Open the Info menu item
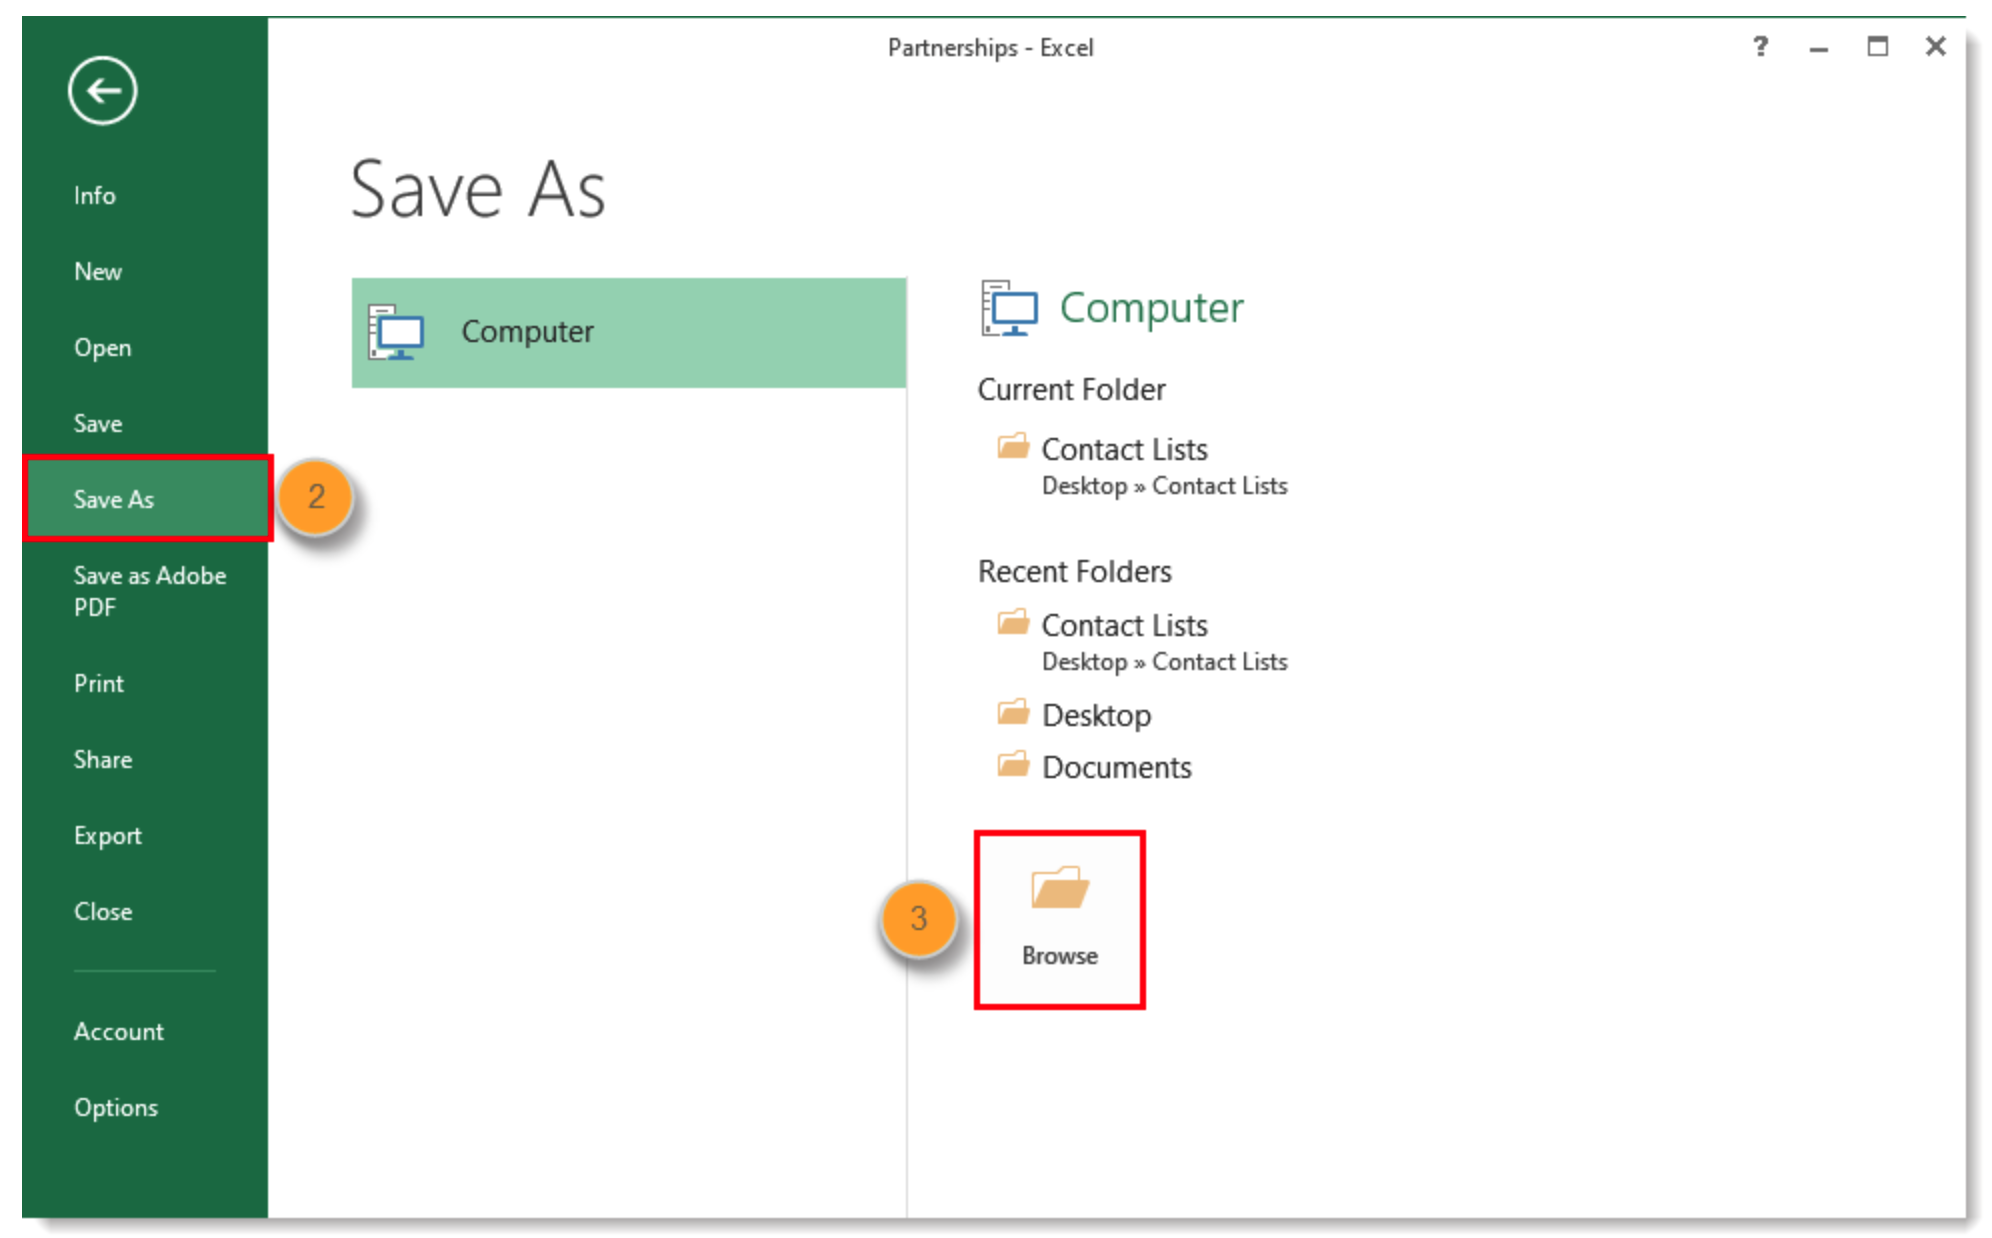 tap(94, 195)
